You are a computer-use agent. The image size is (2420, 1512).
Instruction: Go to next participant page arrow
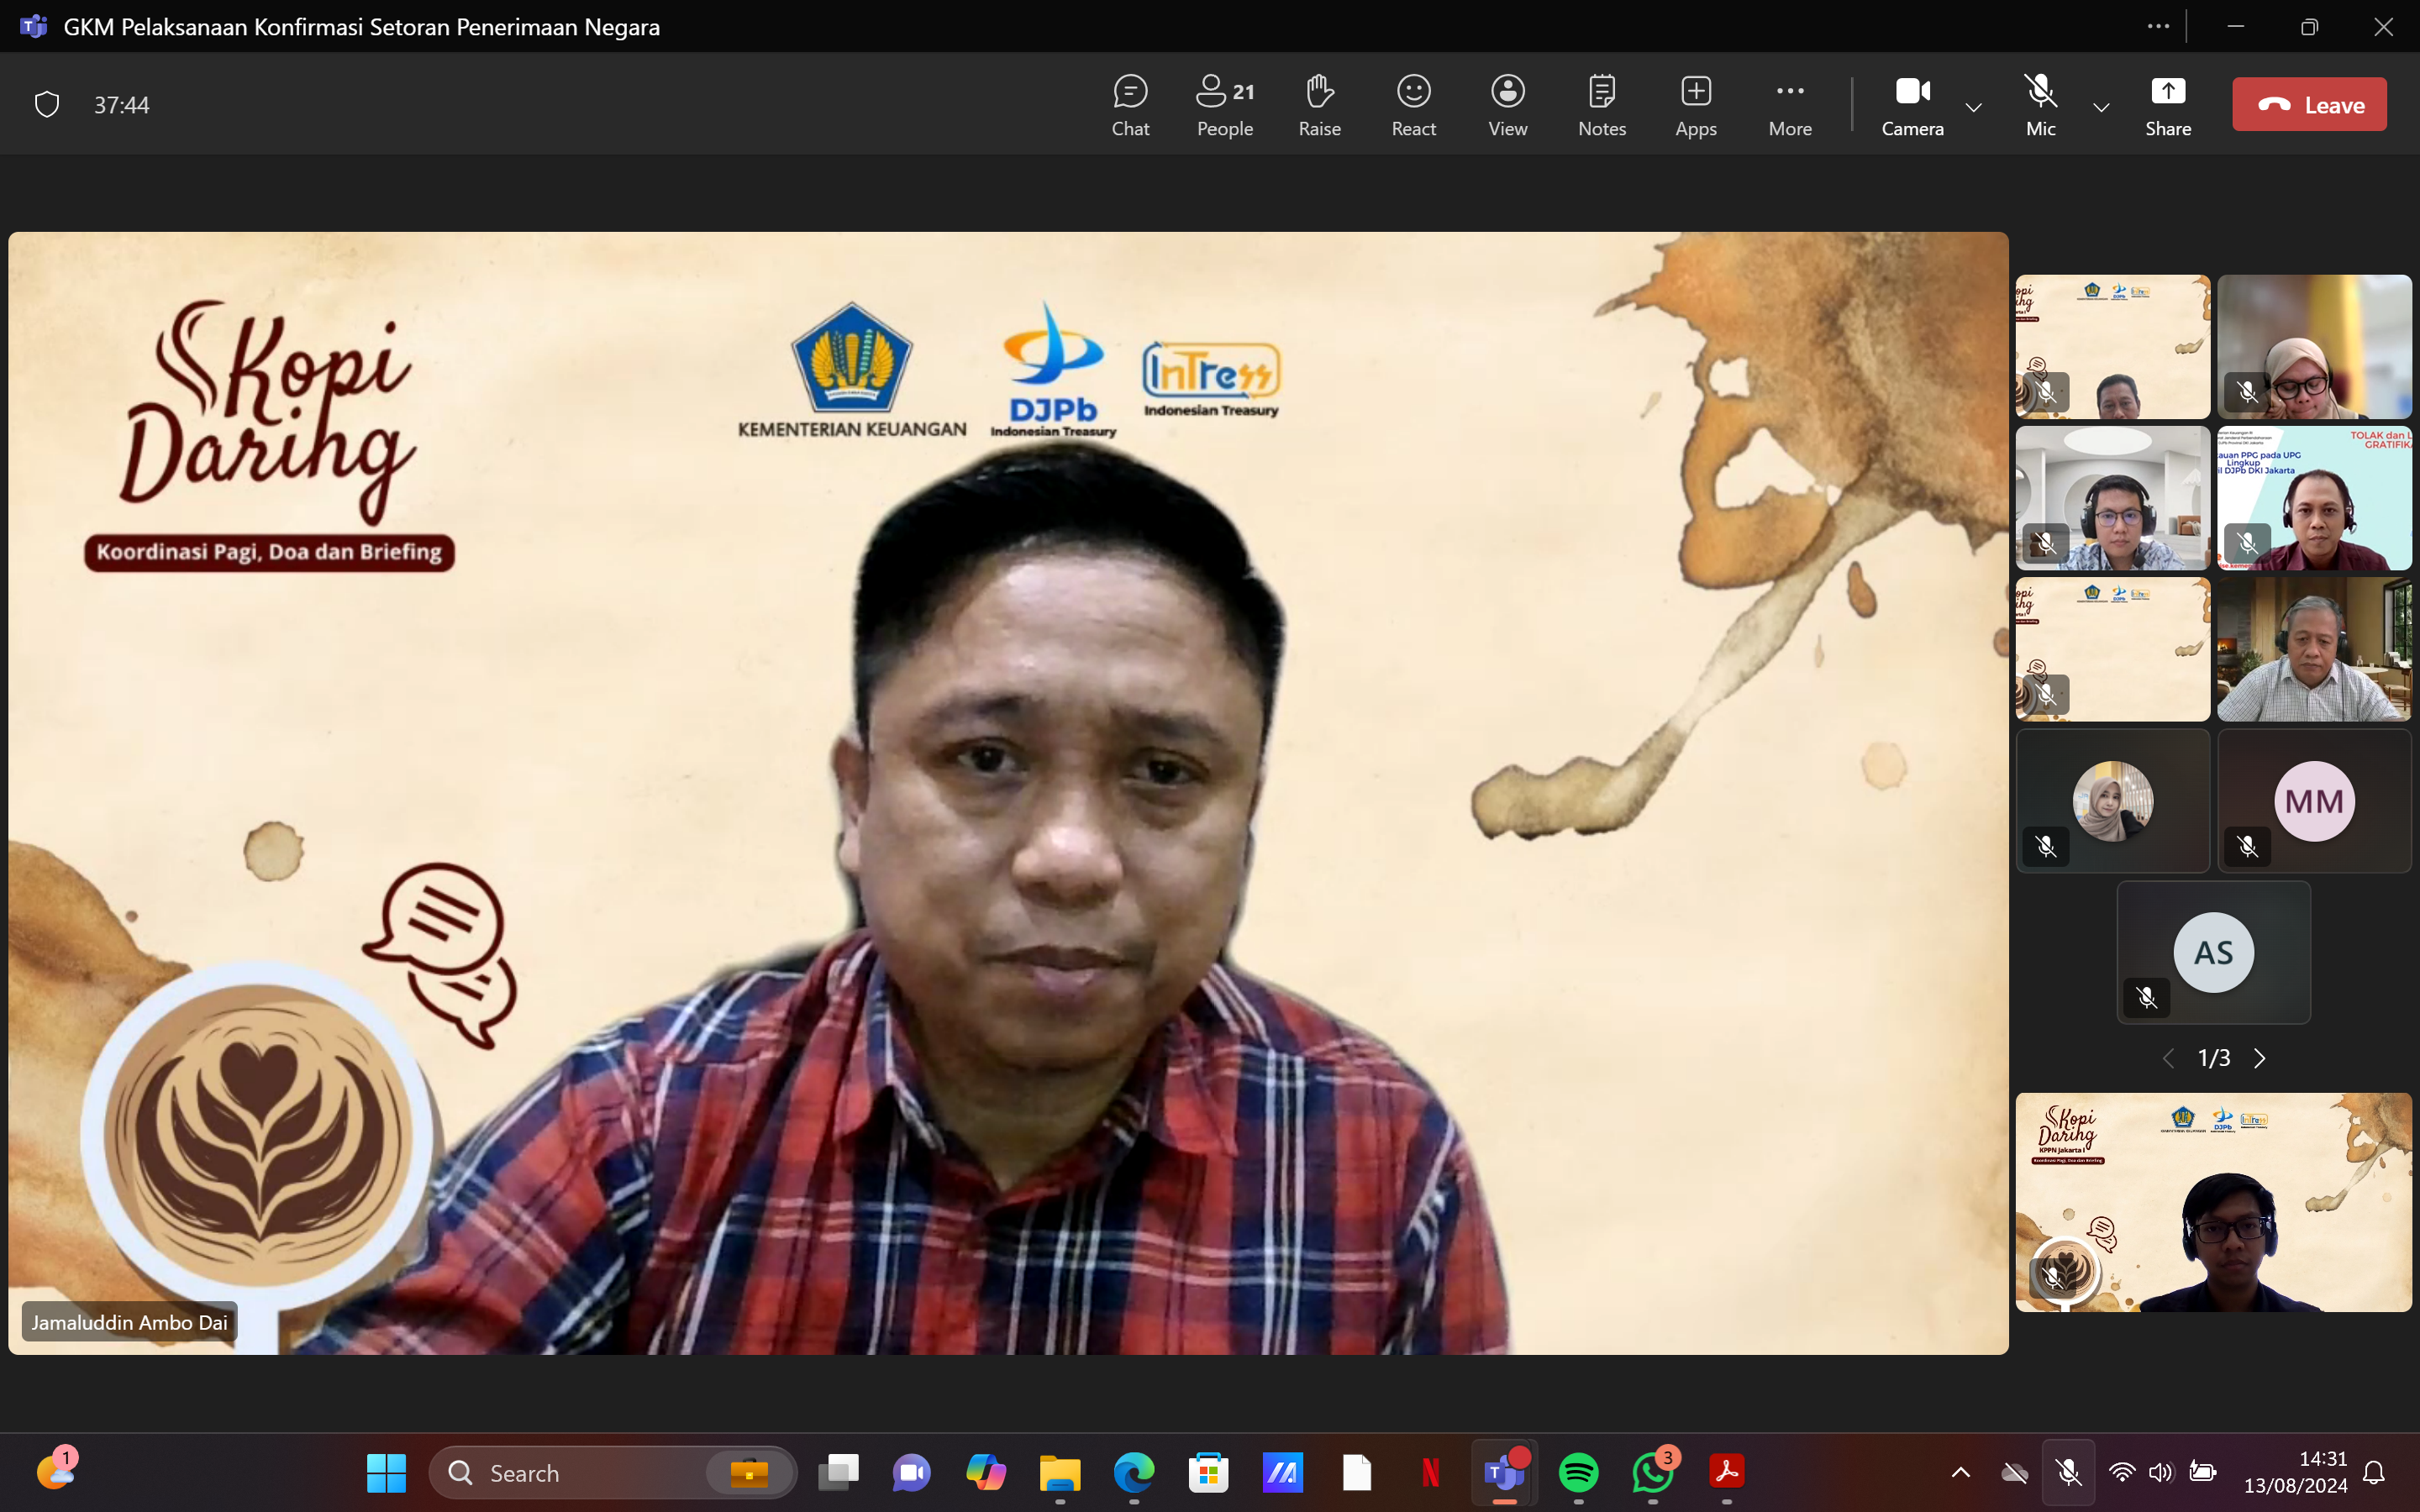coord(2260,1058)
